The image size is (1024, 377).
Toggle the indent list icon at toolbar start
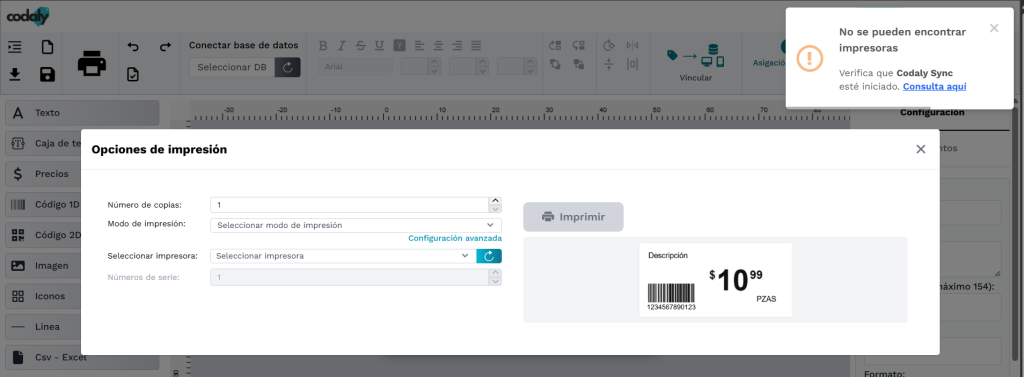(14, 47)
